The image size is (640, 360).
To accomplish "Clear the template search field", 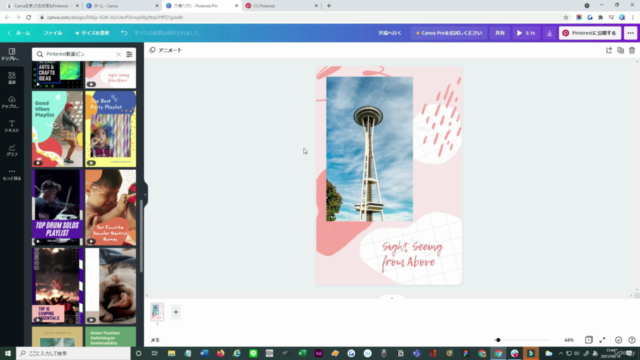I will coord(118,54).
